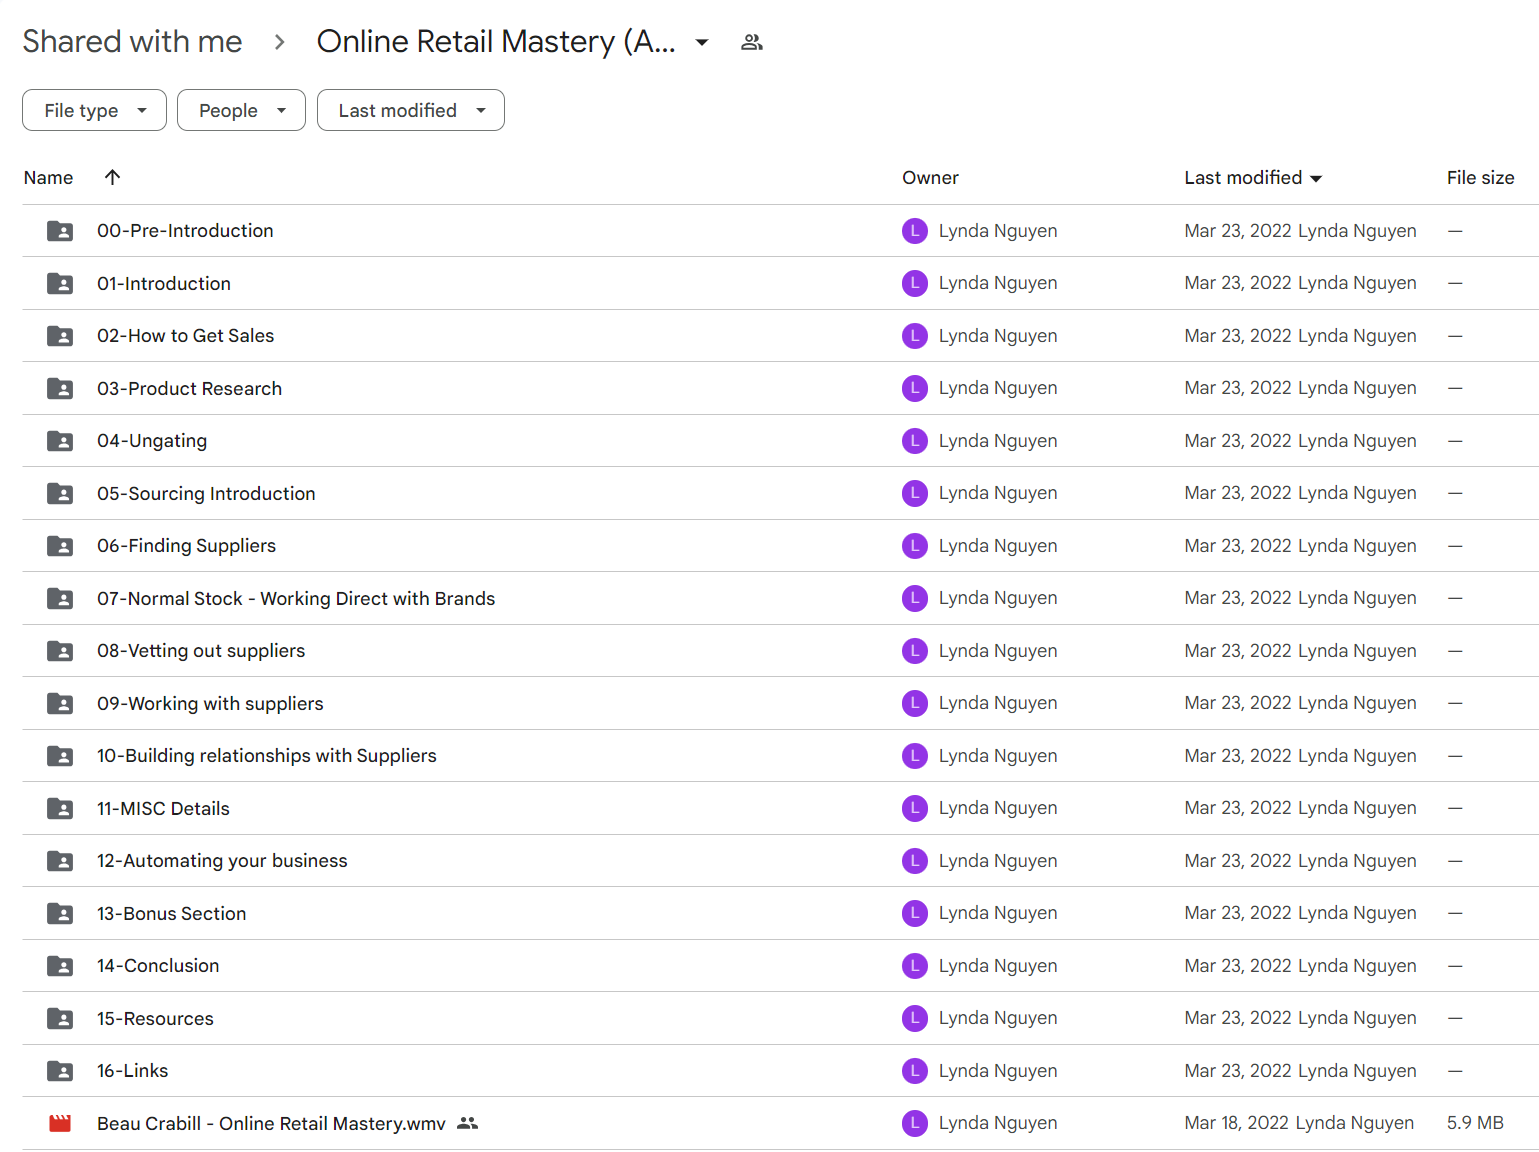Click the folder icon beside 08-Vetting out suppliers
The width and height of the screenshot is (1539, 1152).
click(x=60, y=651)
